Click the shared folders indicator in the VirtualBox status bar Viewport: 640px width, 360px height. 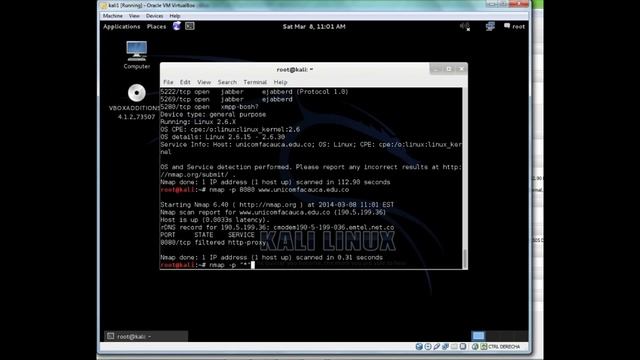tap(454, 347)
